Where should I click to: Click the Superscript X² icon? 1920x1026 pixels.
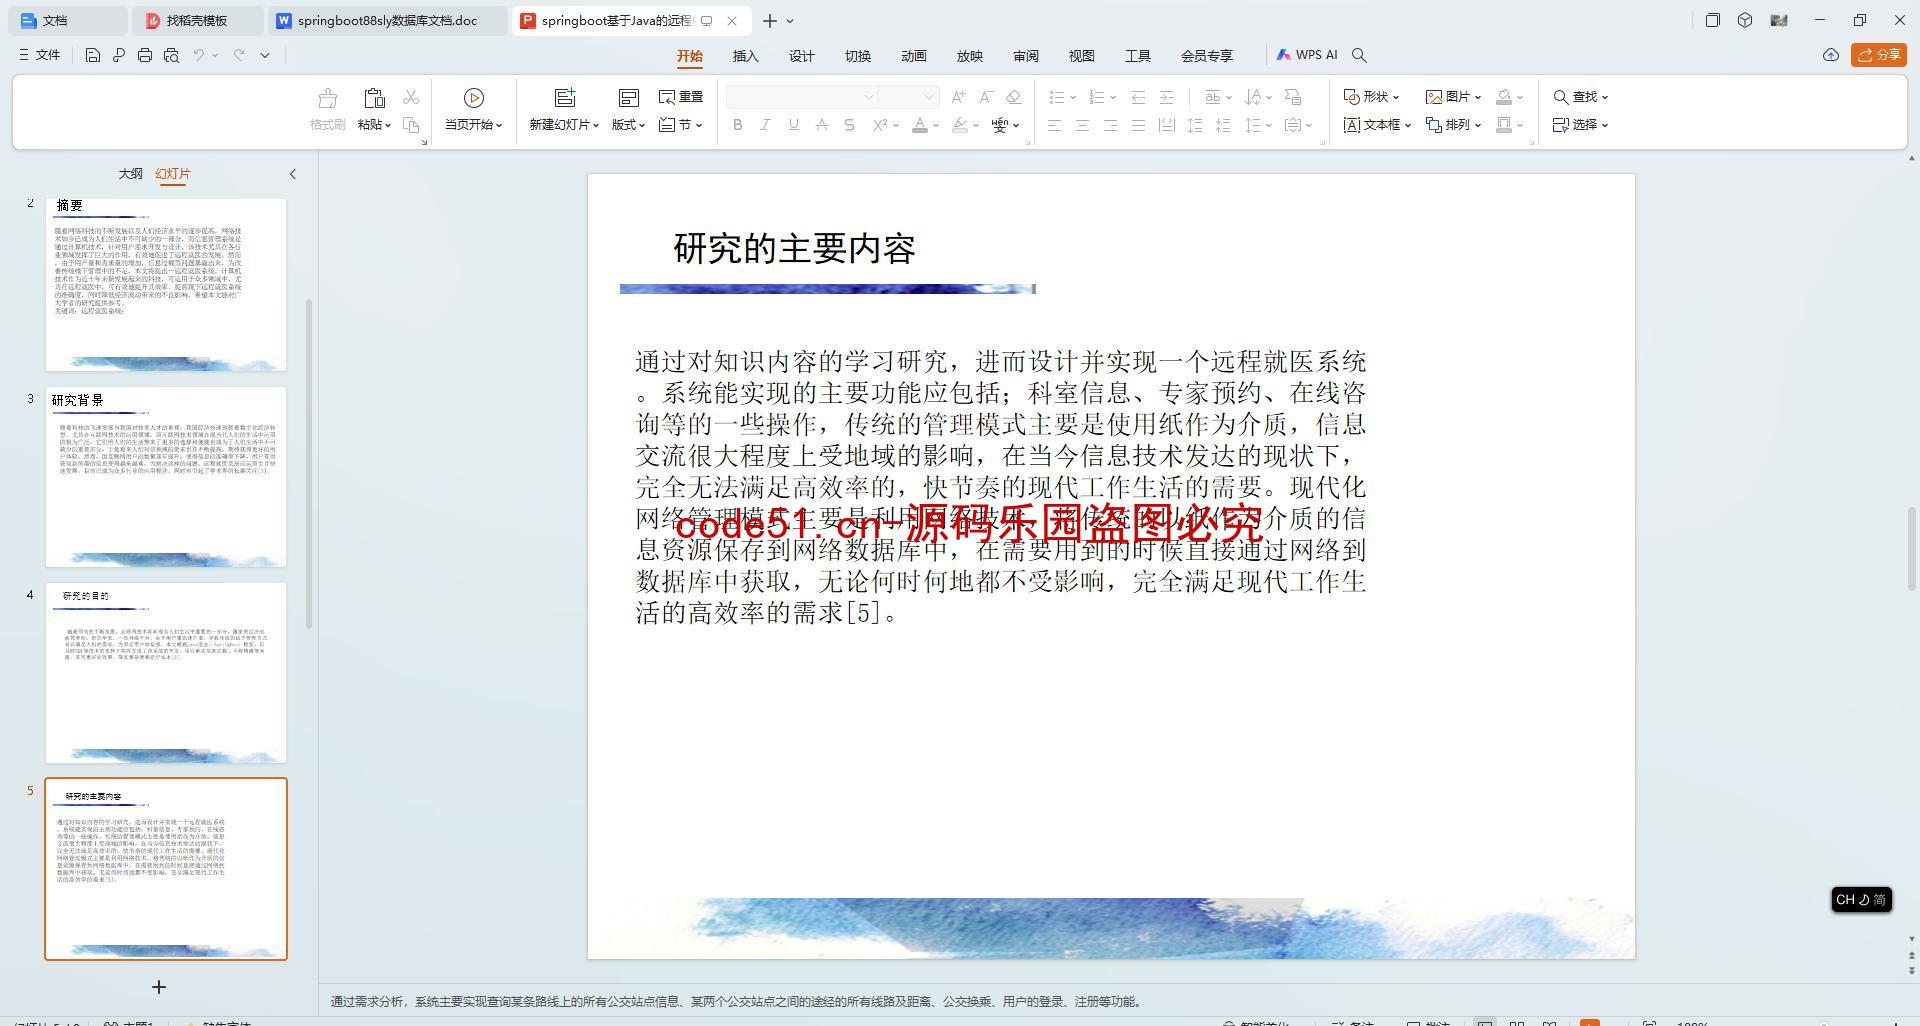879,125
